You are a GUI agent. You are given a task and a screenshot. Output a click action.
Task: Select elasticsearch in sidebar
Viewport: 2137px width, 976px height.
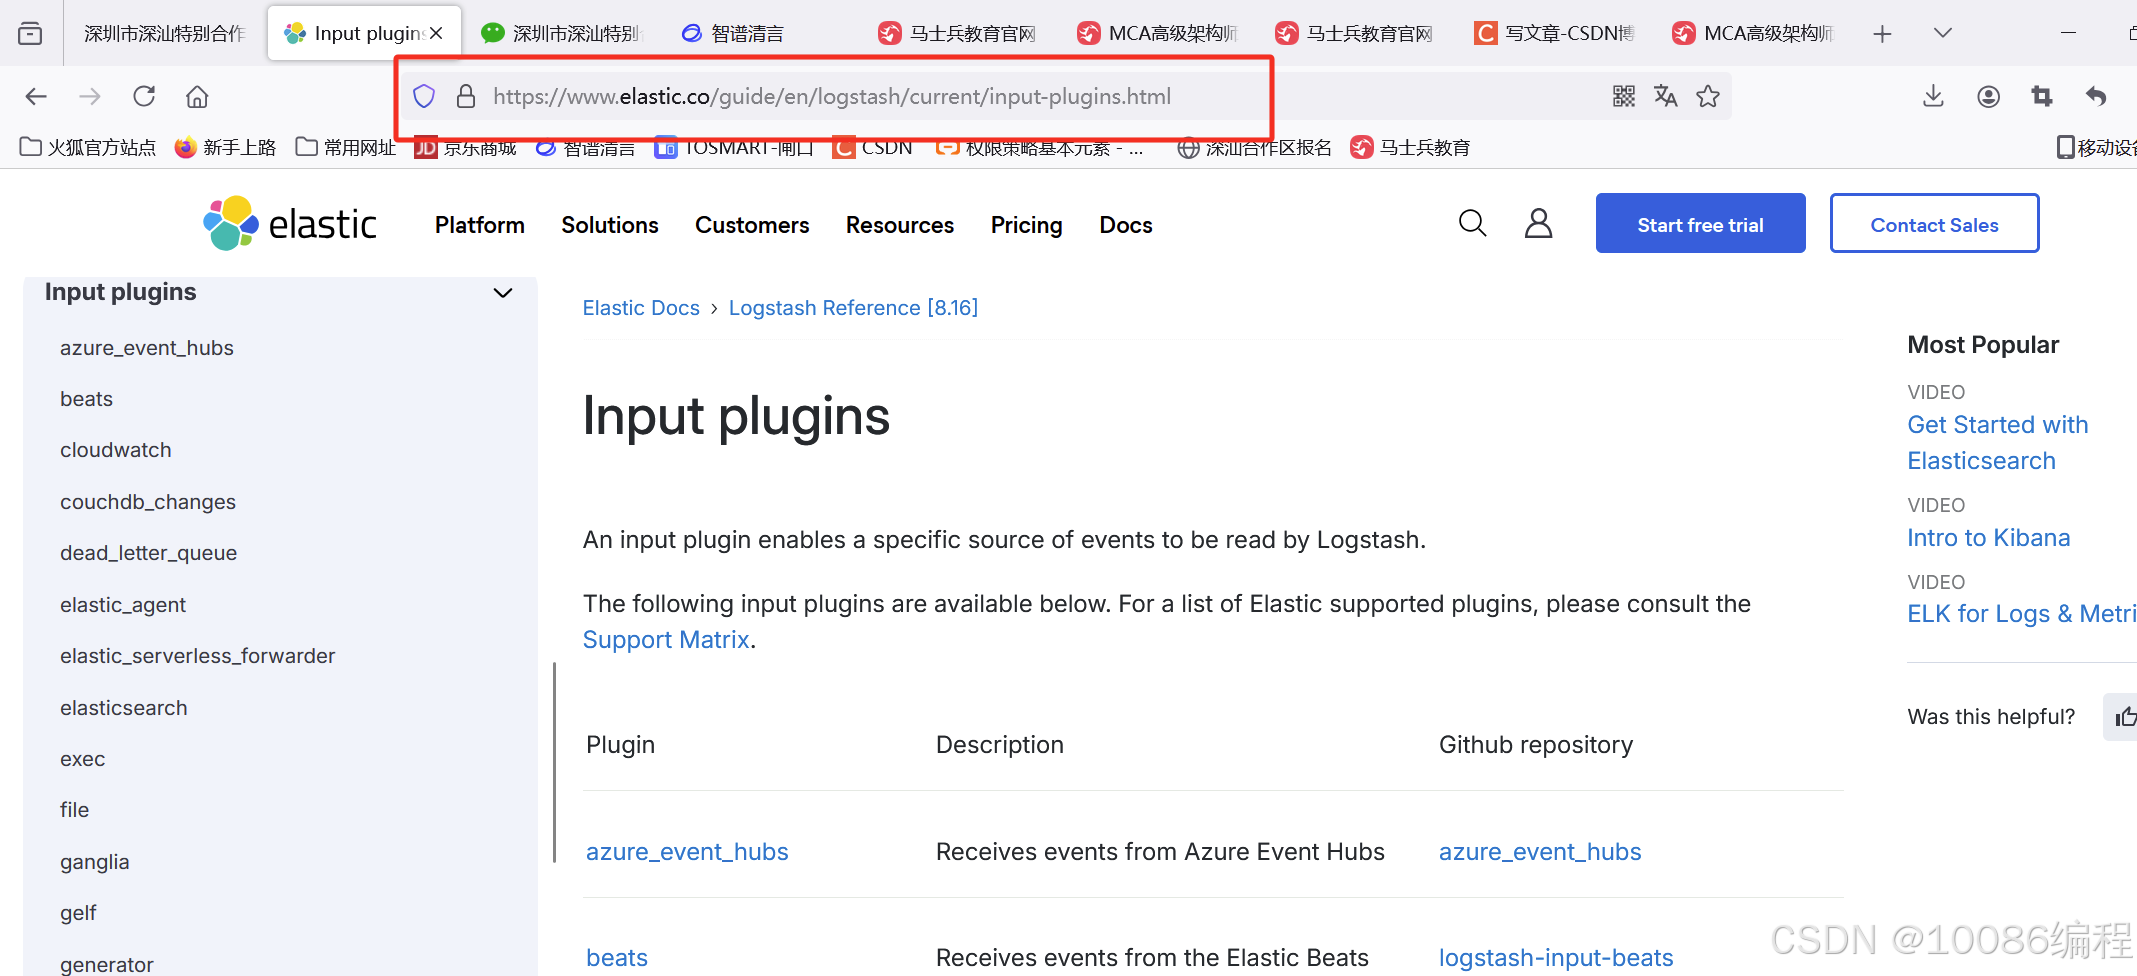click(x=124, y=708)
